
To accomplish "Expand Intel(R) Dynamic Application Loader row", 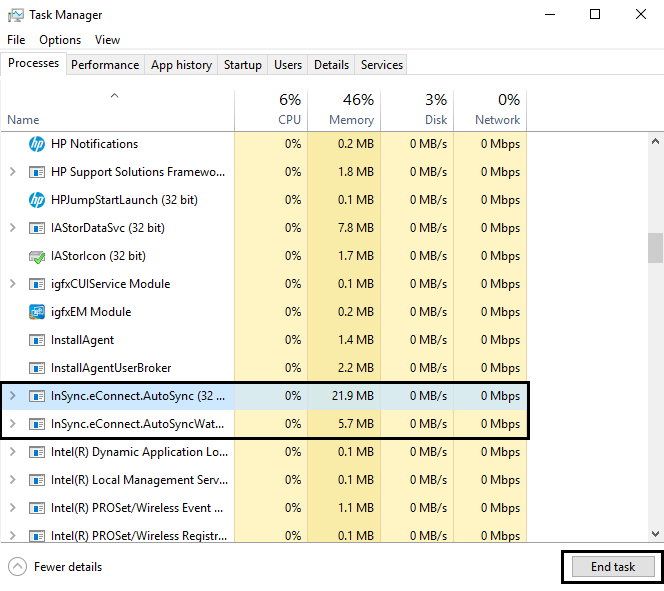I will coord(13,452).
